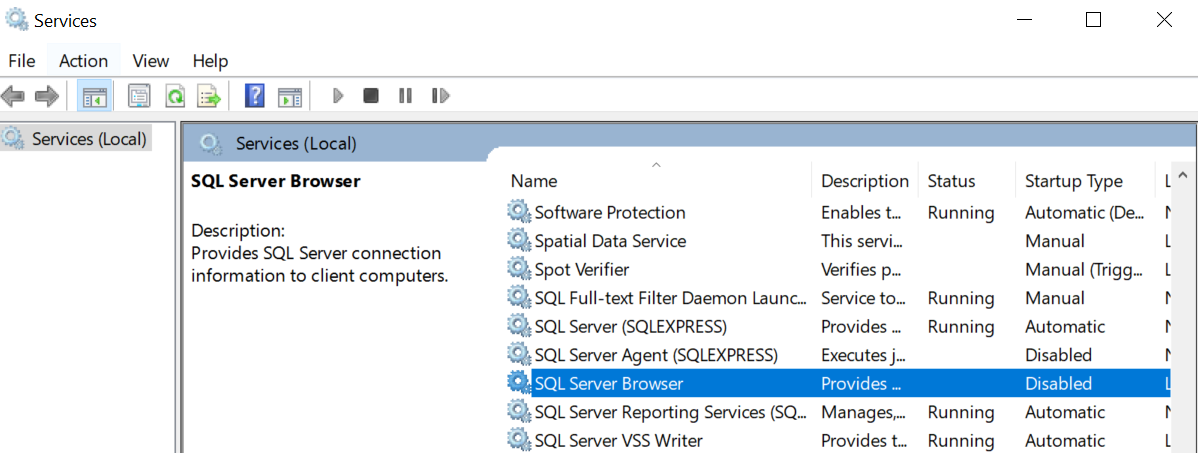The height and width of the screenshot is (453, 1198).
Task: Select Services (Local) in the console tree
Action: tap(89, 139)
